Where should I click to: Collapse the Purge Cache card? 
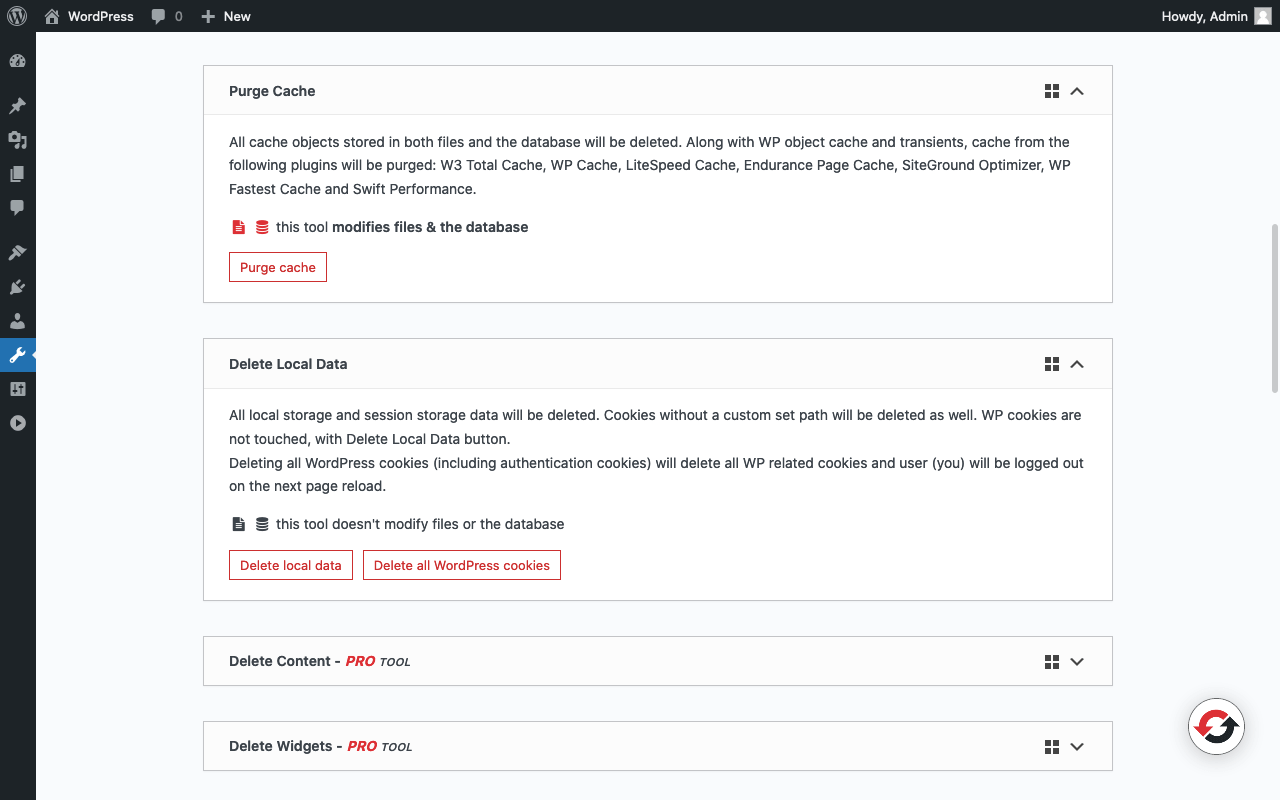point(1077,91)
